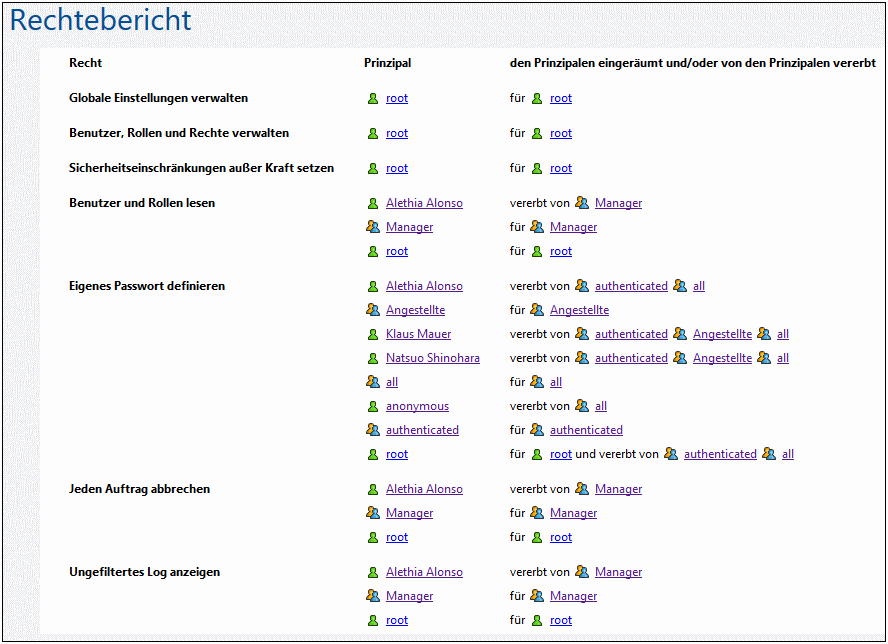
Task: Click the Manager group icon after vererbt von
Action: click(x=581, y=203)
